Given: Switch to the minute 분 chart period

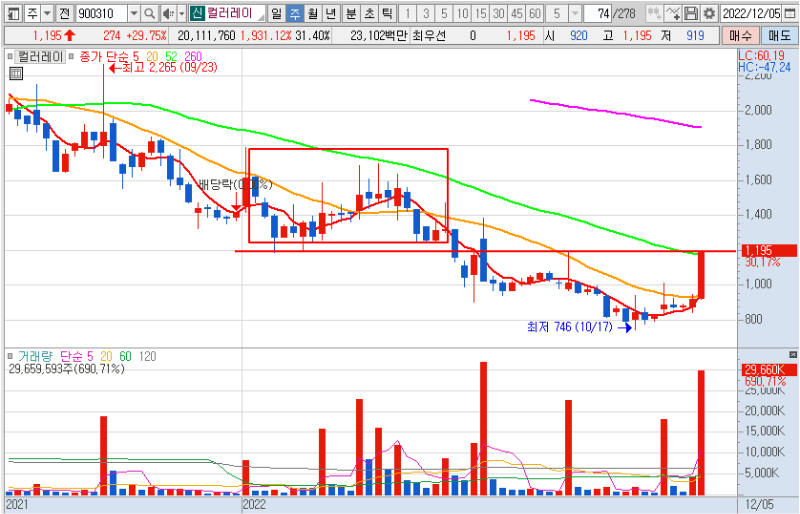Looking at the screenshot, I should click(351, 13).
